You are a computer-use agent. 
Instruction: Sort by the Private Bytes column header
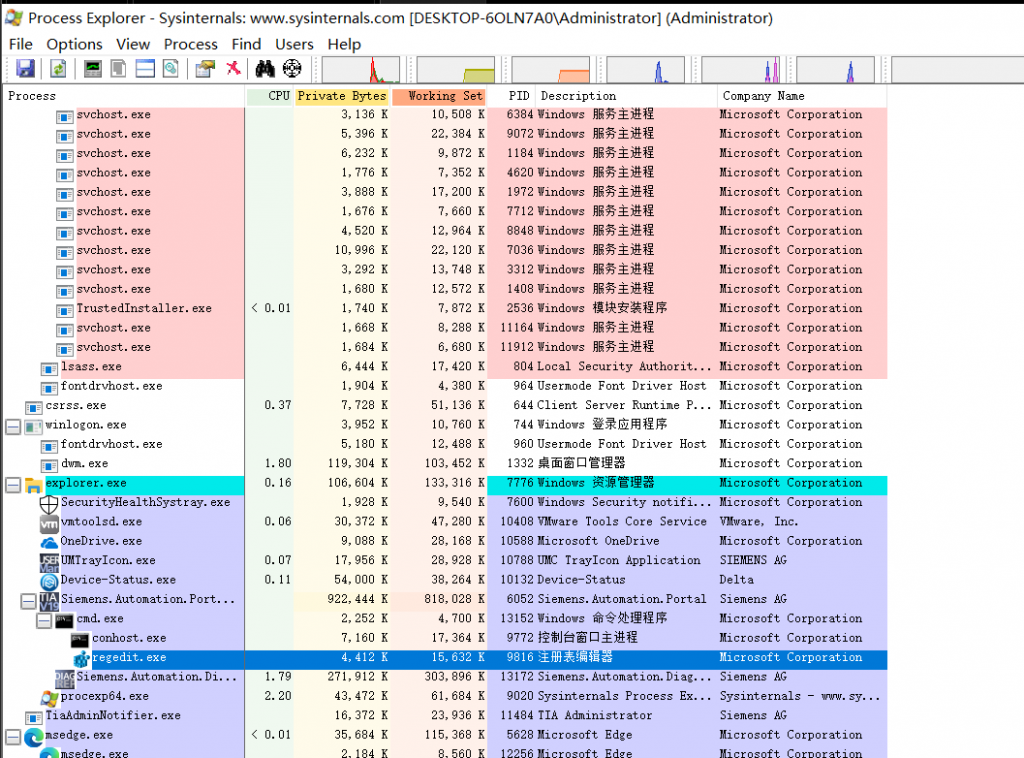pyautogui.click(x=342, y=96)
